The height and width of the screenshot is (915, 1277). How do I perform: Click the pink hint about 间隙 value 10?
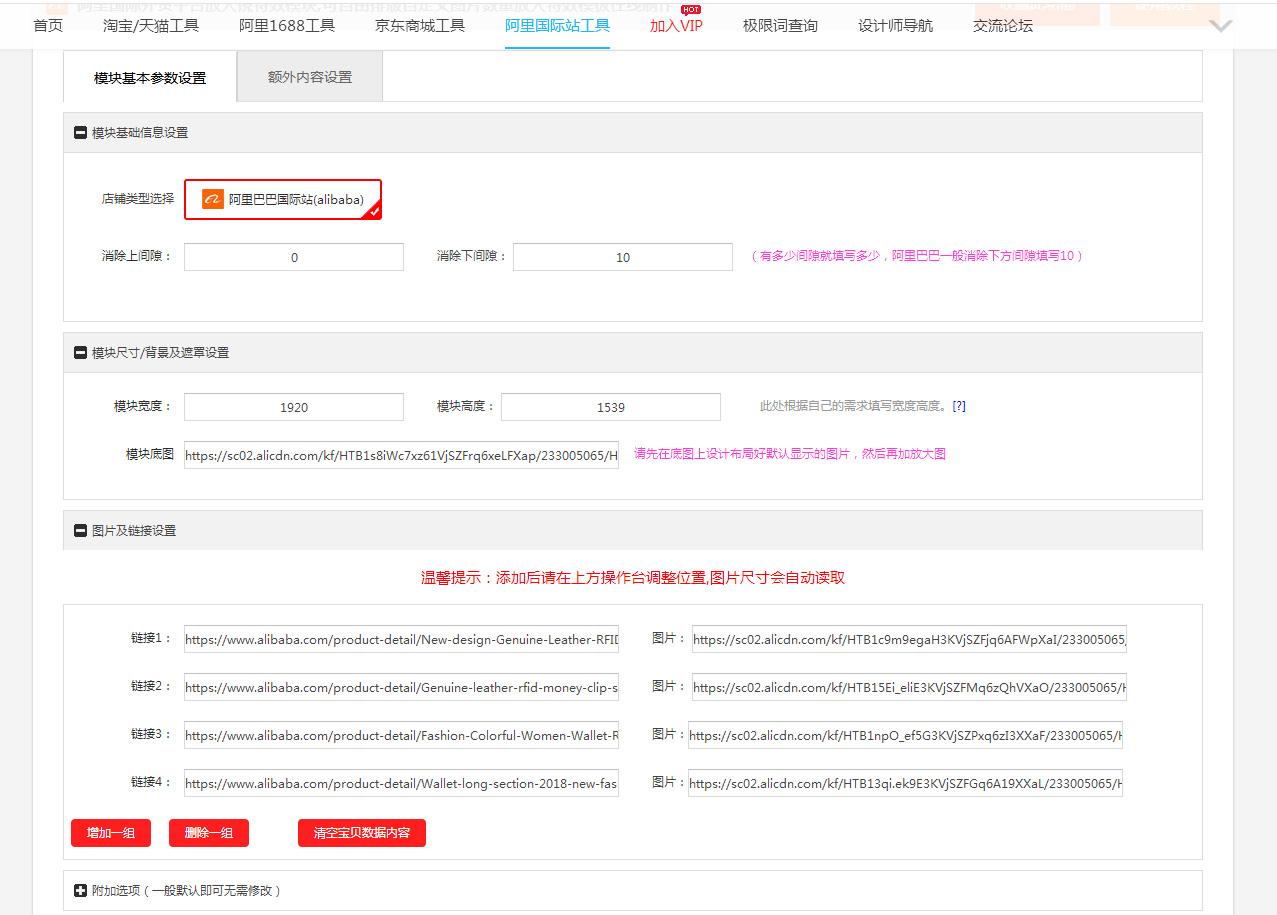(x=917, y=256)
